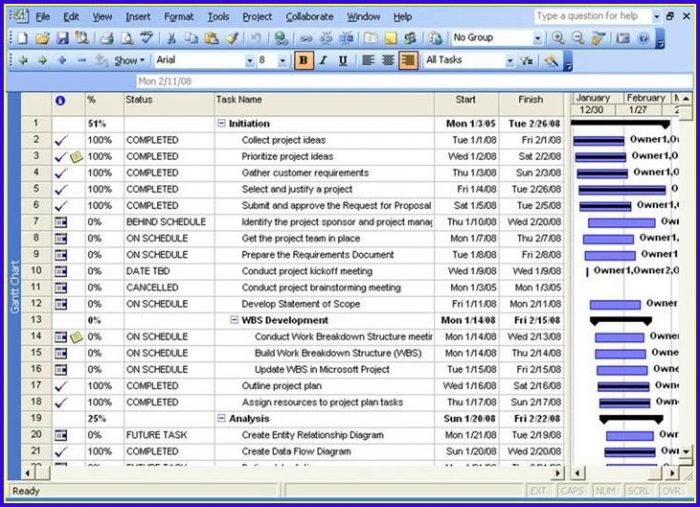
Task: Collapse the Initiation summary task
Action: tap(221, 124)
